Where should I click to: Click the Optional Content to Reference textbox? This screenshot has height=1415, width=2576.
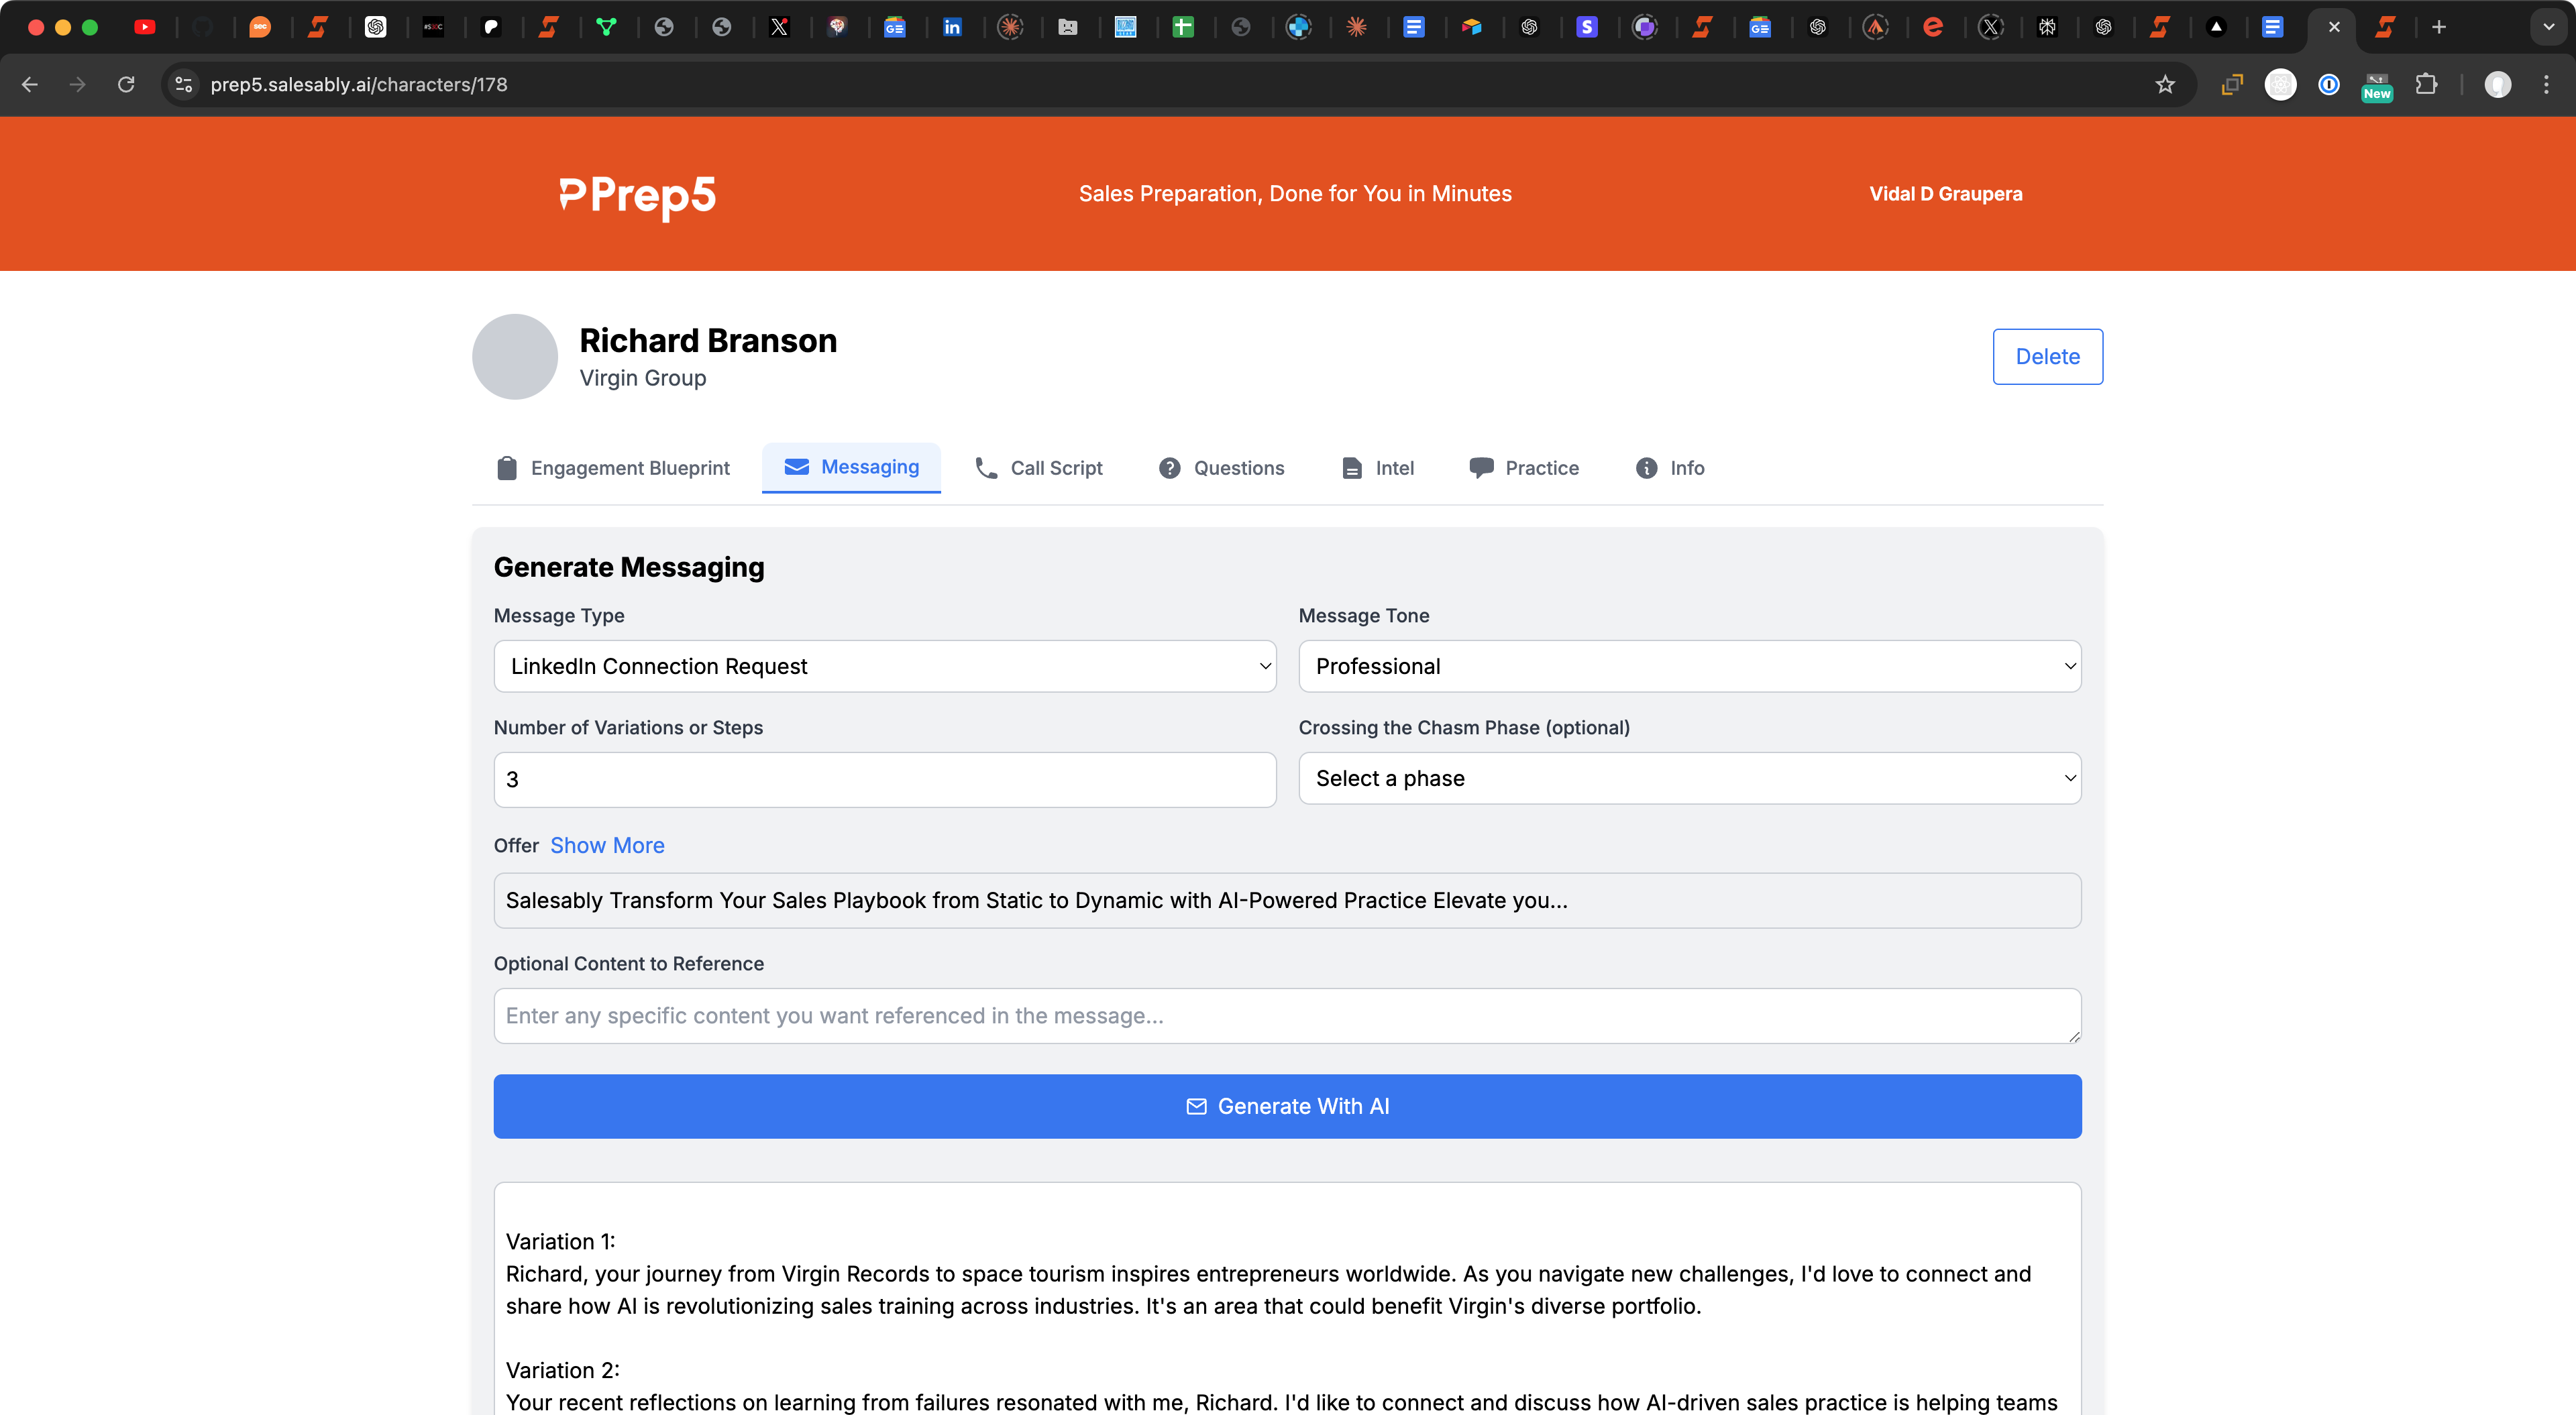click(x=1287, y=1015)
